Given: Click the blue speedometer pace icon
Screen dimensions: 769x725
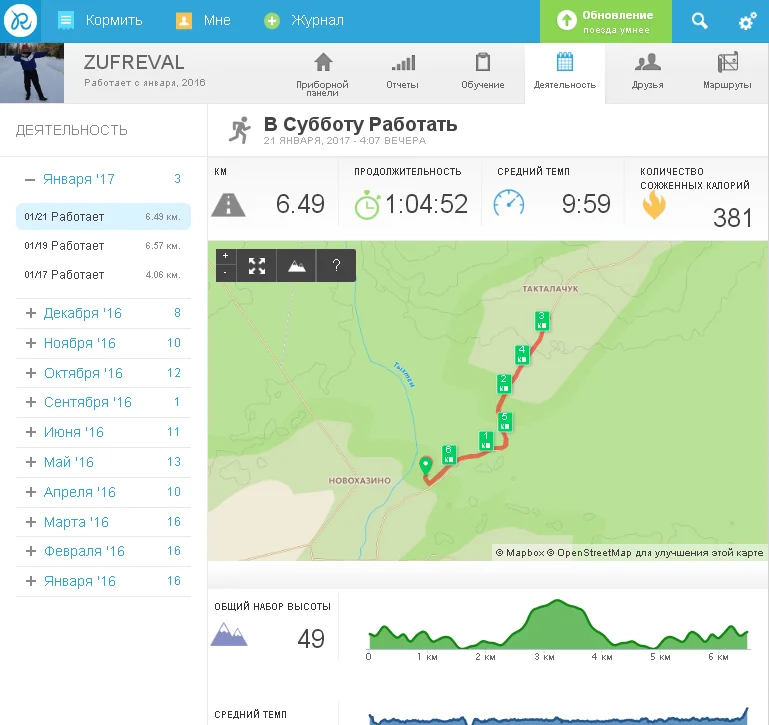Looking at the screenshot, I should 509,203.
